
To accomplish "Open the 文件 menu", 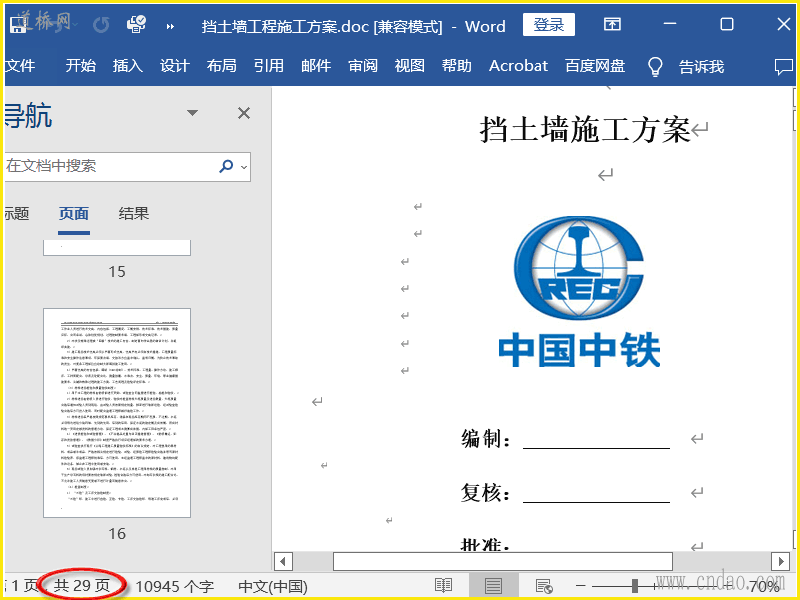I will tap(20, 66).
